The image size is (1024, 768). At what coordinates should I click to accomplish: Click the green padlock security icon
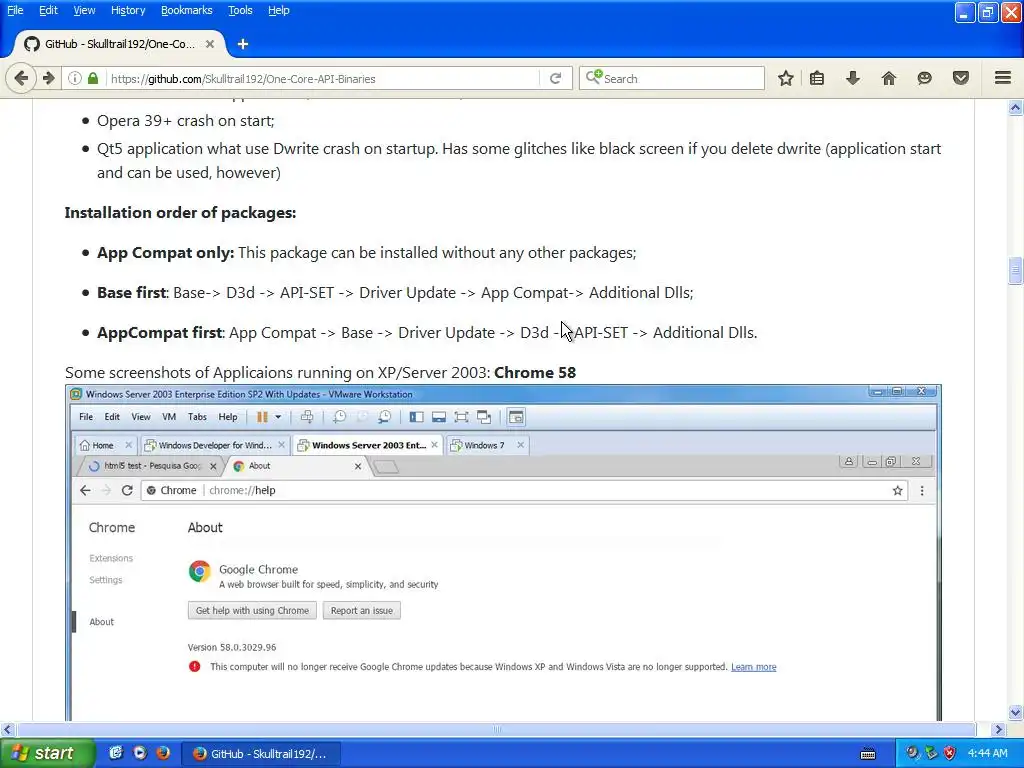pyautogui.click(x=93, y=78)
